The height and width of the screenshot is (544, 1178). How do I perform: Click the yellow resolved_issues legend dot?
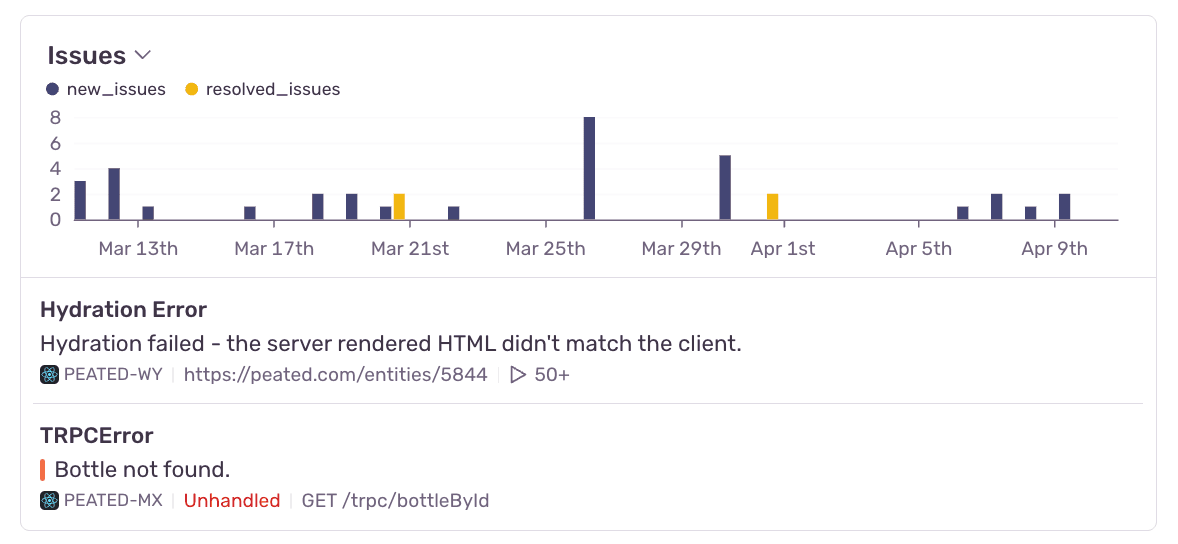click(x=191, y=89)
